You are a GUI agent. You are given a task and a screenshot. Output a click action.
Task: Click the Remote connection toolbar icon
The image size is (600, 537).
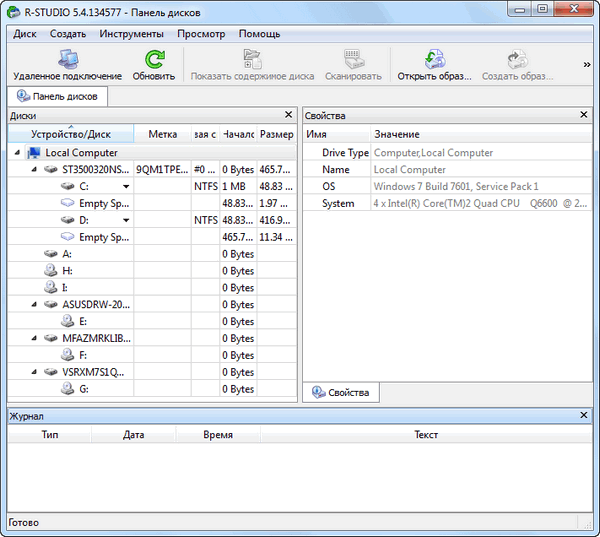tap(67, 60)
